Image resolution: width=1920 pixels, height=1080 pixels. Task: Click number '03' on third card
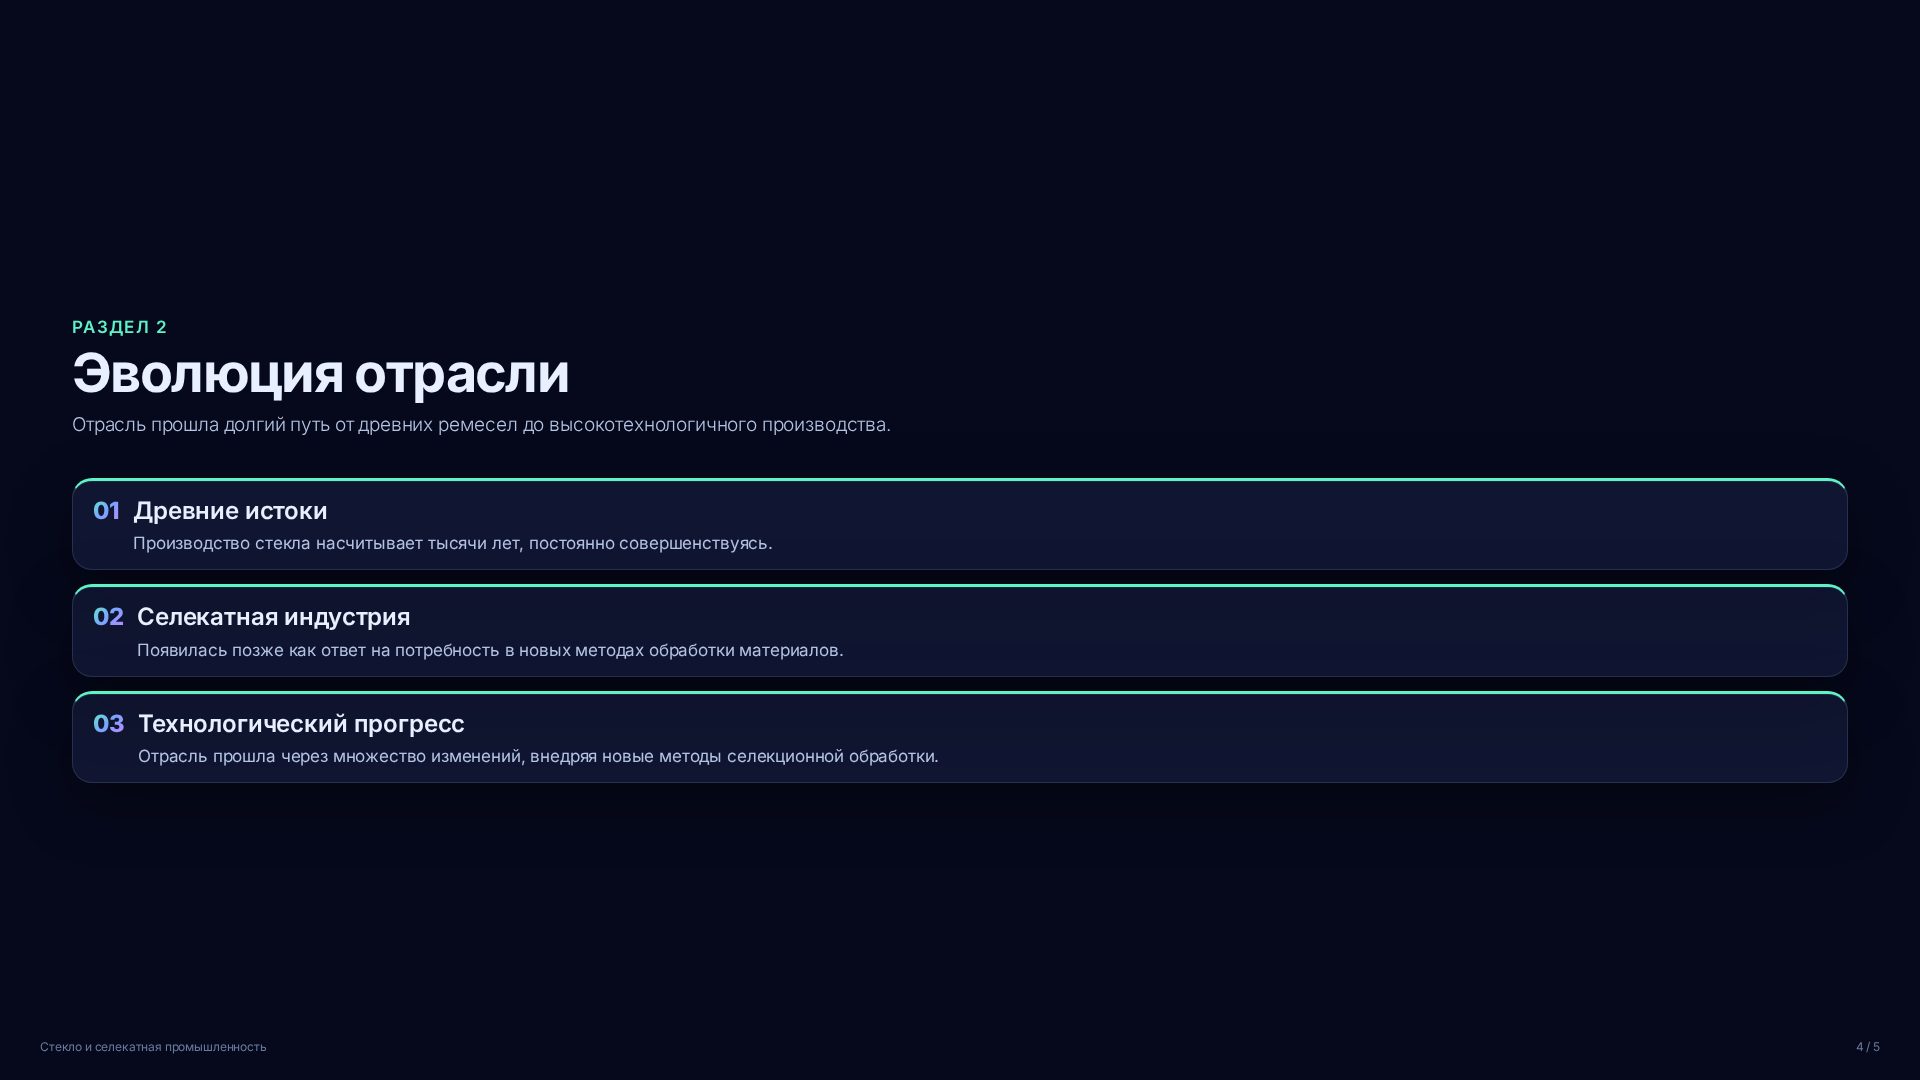(x=108, y=724)
